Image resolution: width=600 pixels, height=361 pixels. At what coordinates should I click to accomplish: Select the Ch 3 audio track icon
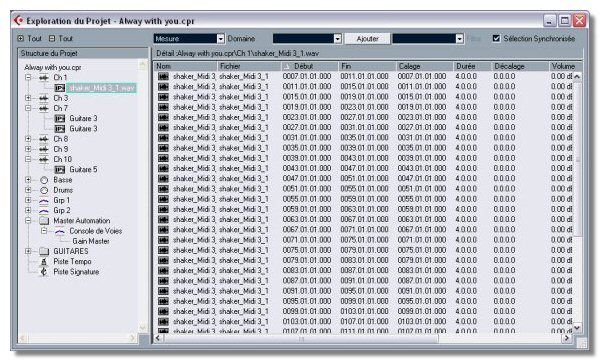[x=44, y=98]
